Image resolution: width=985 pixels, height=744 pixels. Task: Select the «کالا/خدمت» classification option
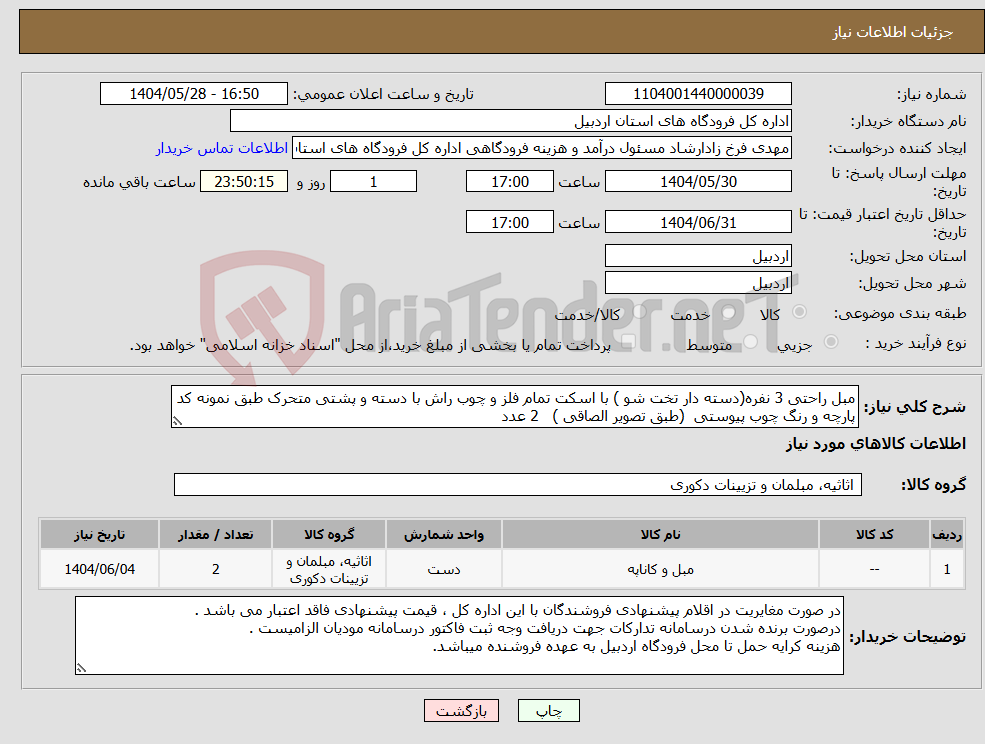point(638,312)
